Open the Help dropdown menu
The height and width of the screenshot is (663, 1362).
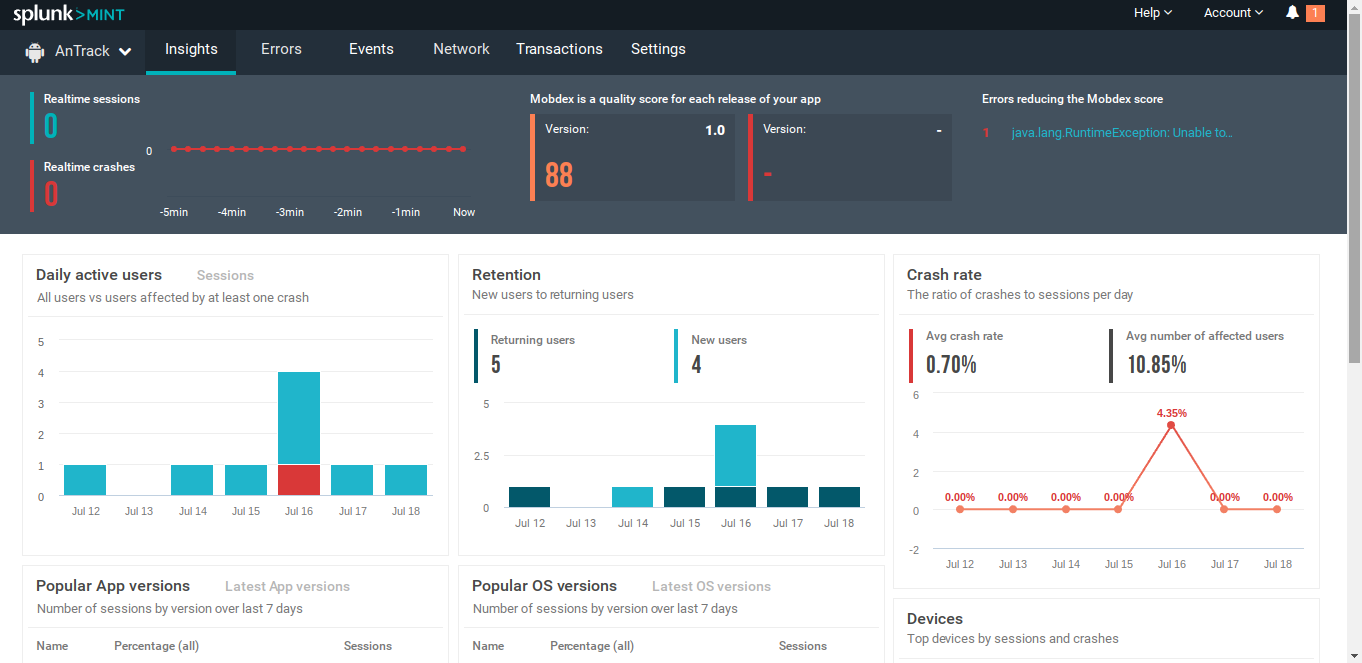[x=1152, y=13]
